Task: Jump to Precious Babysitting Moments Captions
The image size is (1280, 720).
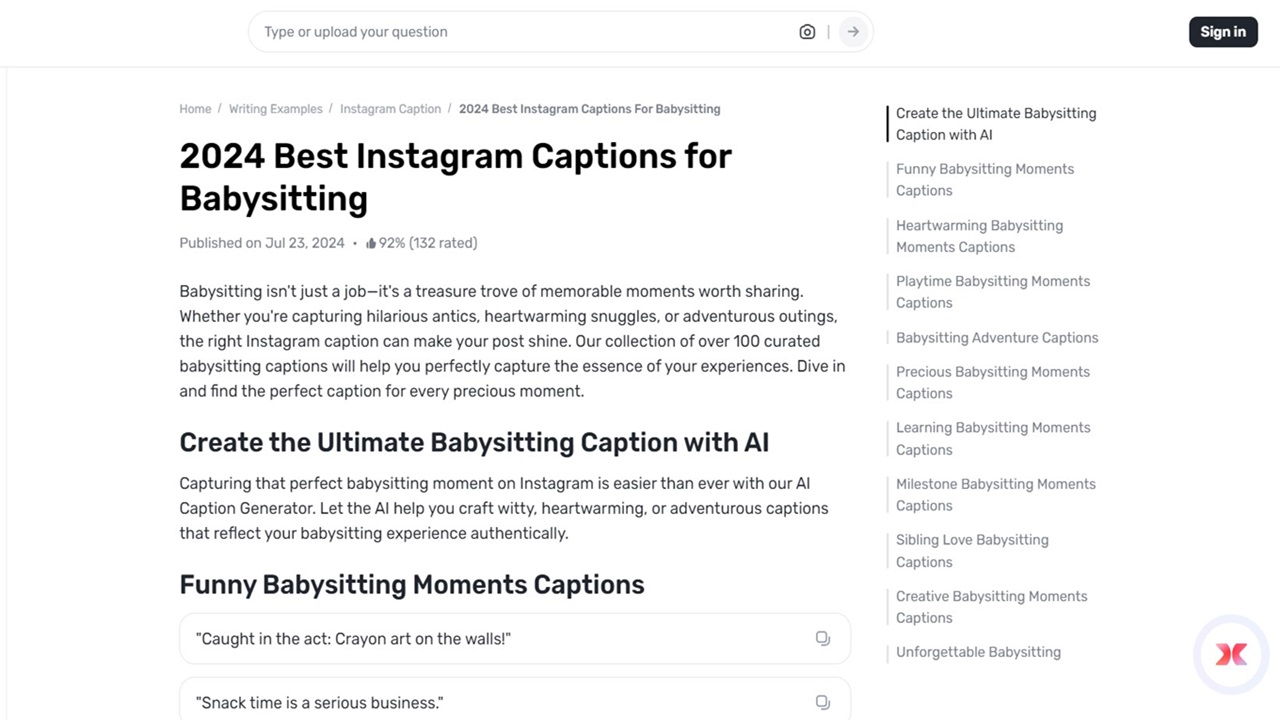Action: click(x=992, y=382)
